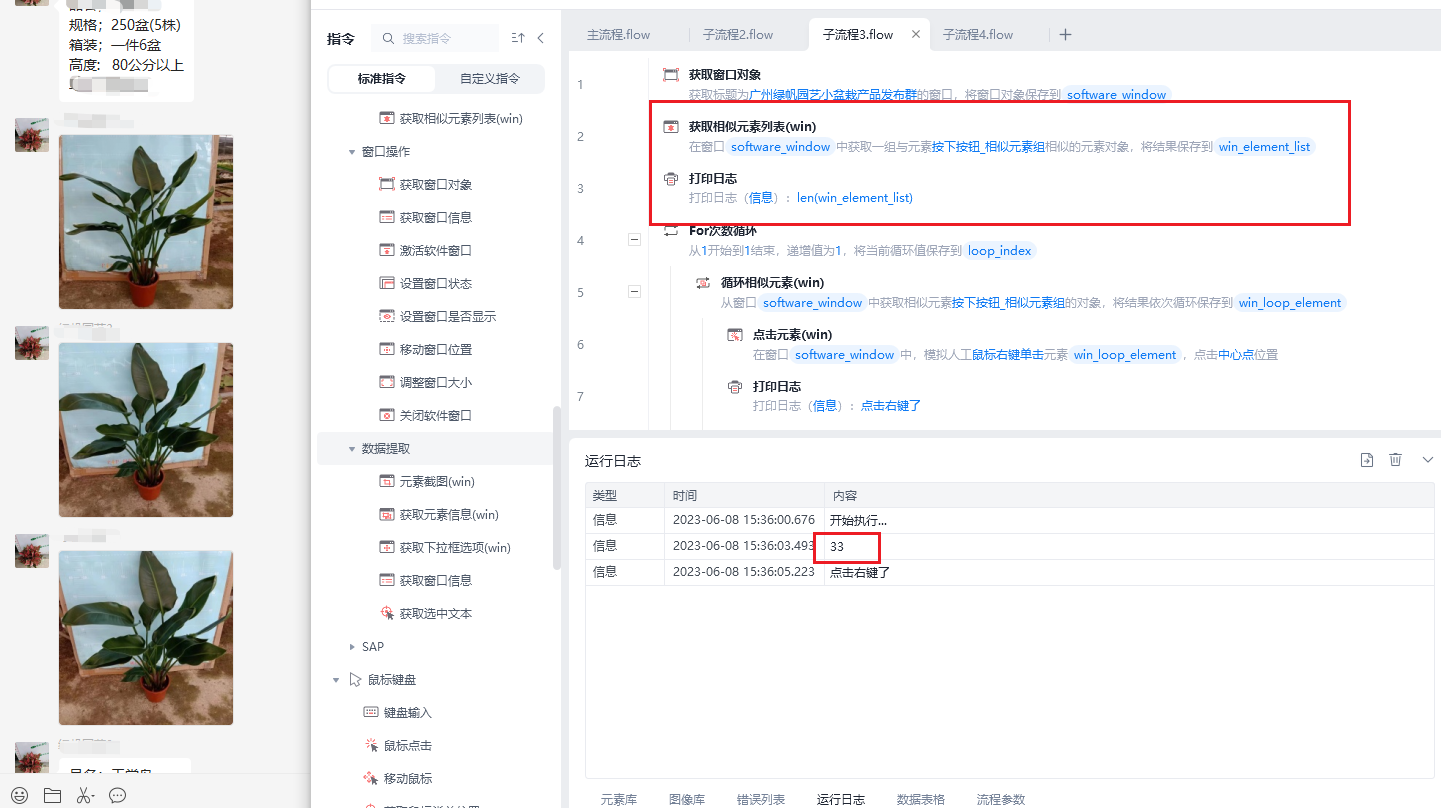The height and width of the screenshot is (808, 1441).
Task: Collapse the 数据提取 group
Action: coord(352,449)
